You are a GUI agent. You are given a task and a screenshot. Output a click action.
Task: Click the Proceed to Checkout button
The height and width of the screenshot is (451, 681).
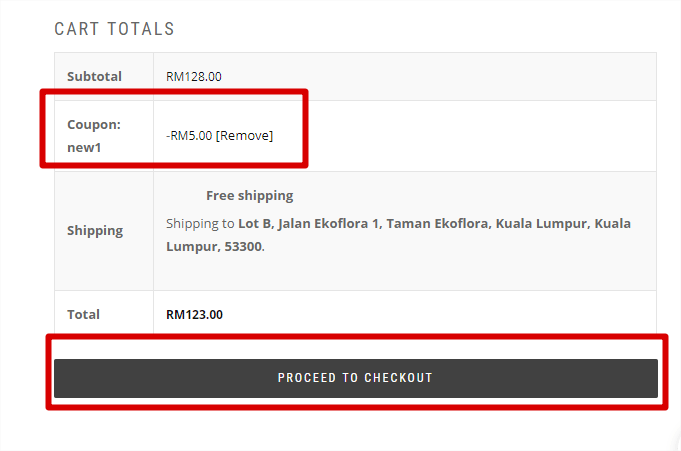pos(356,378)
